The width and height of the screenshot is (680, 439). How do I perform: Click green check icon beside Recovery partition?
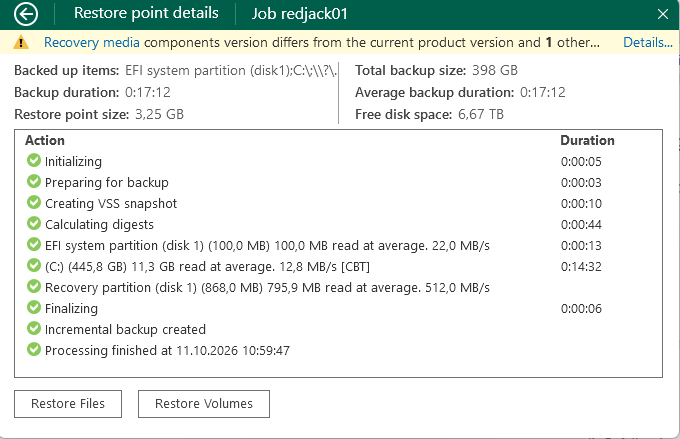pyautogui.click(x=34, y=286)
